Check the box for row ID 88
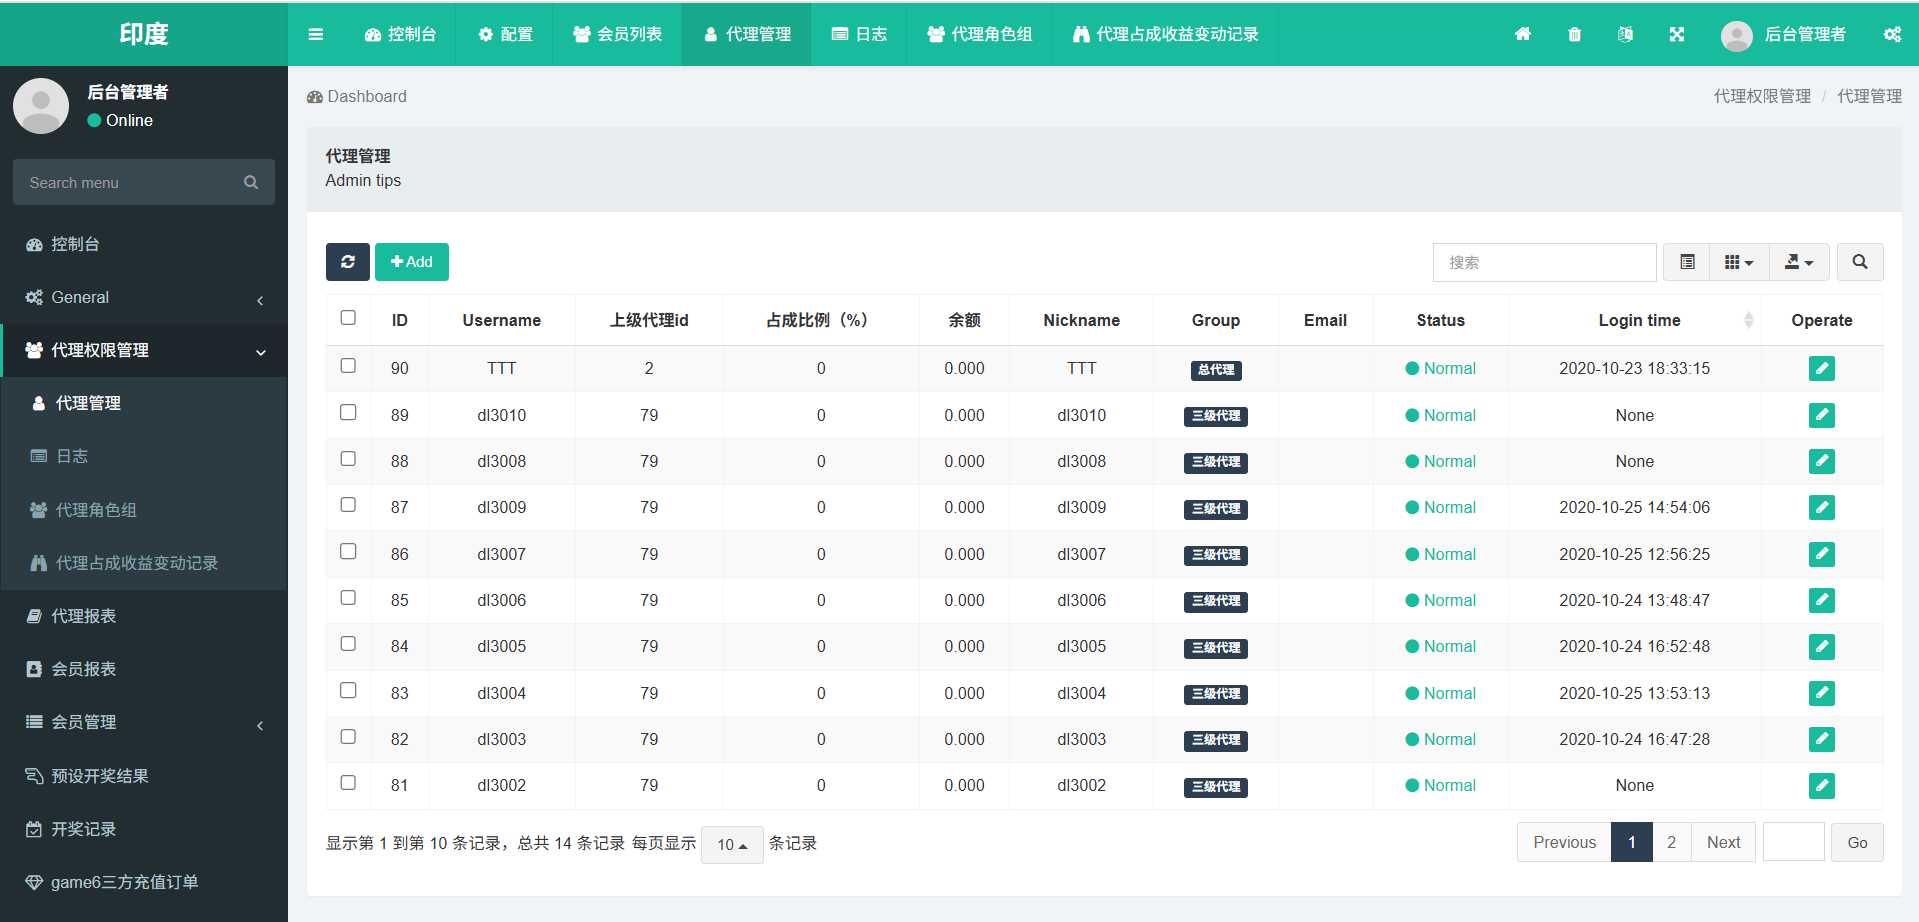The height and width of the screenshot is (922, 1919). tap(348, 459)
